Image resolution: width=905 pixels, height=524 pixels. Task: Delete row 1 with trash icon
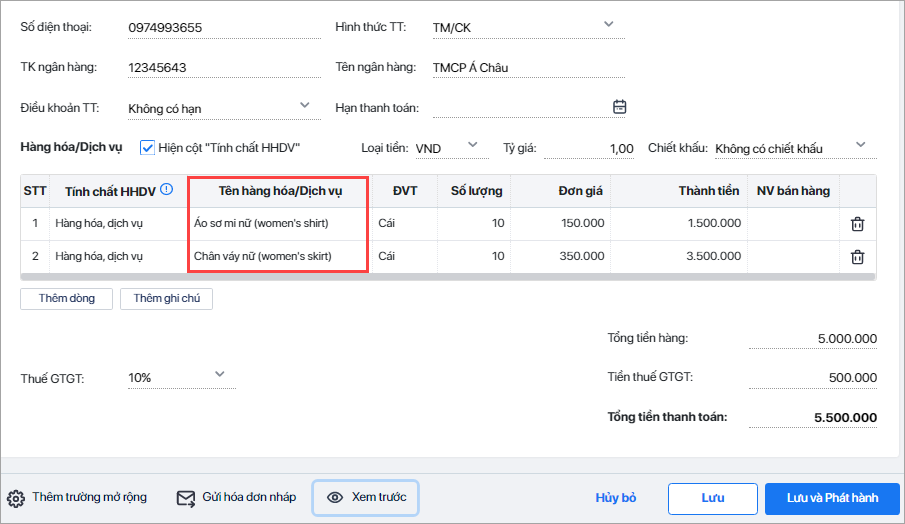[857, 224]
